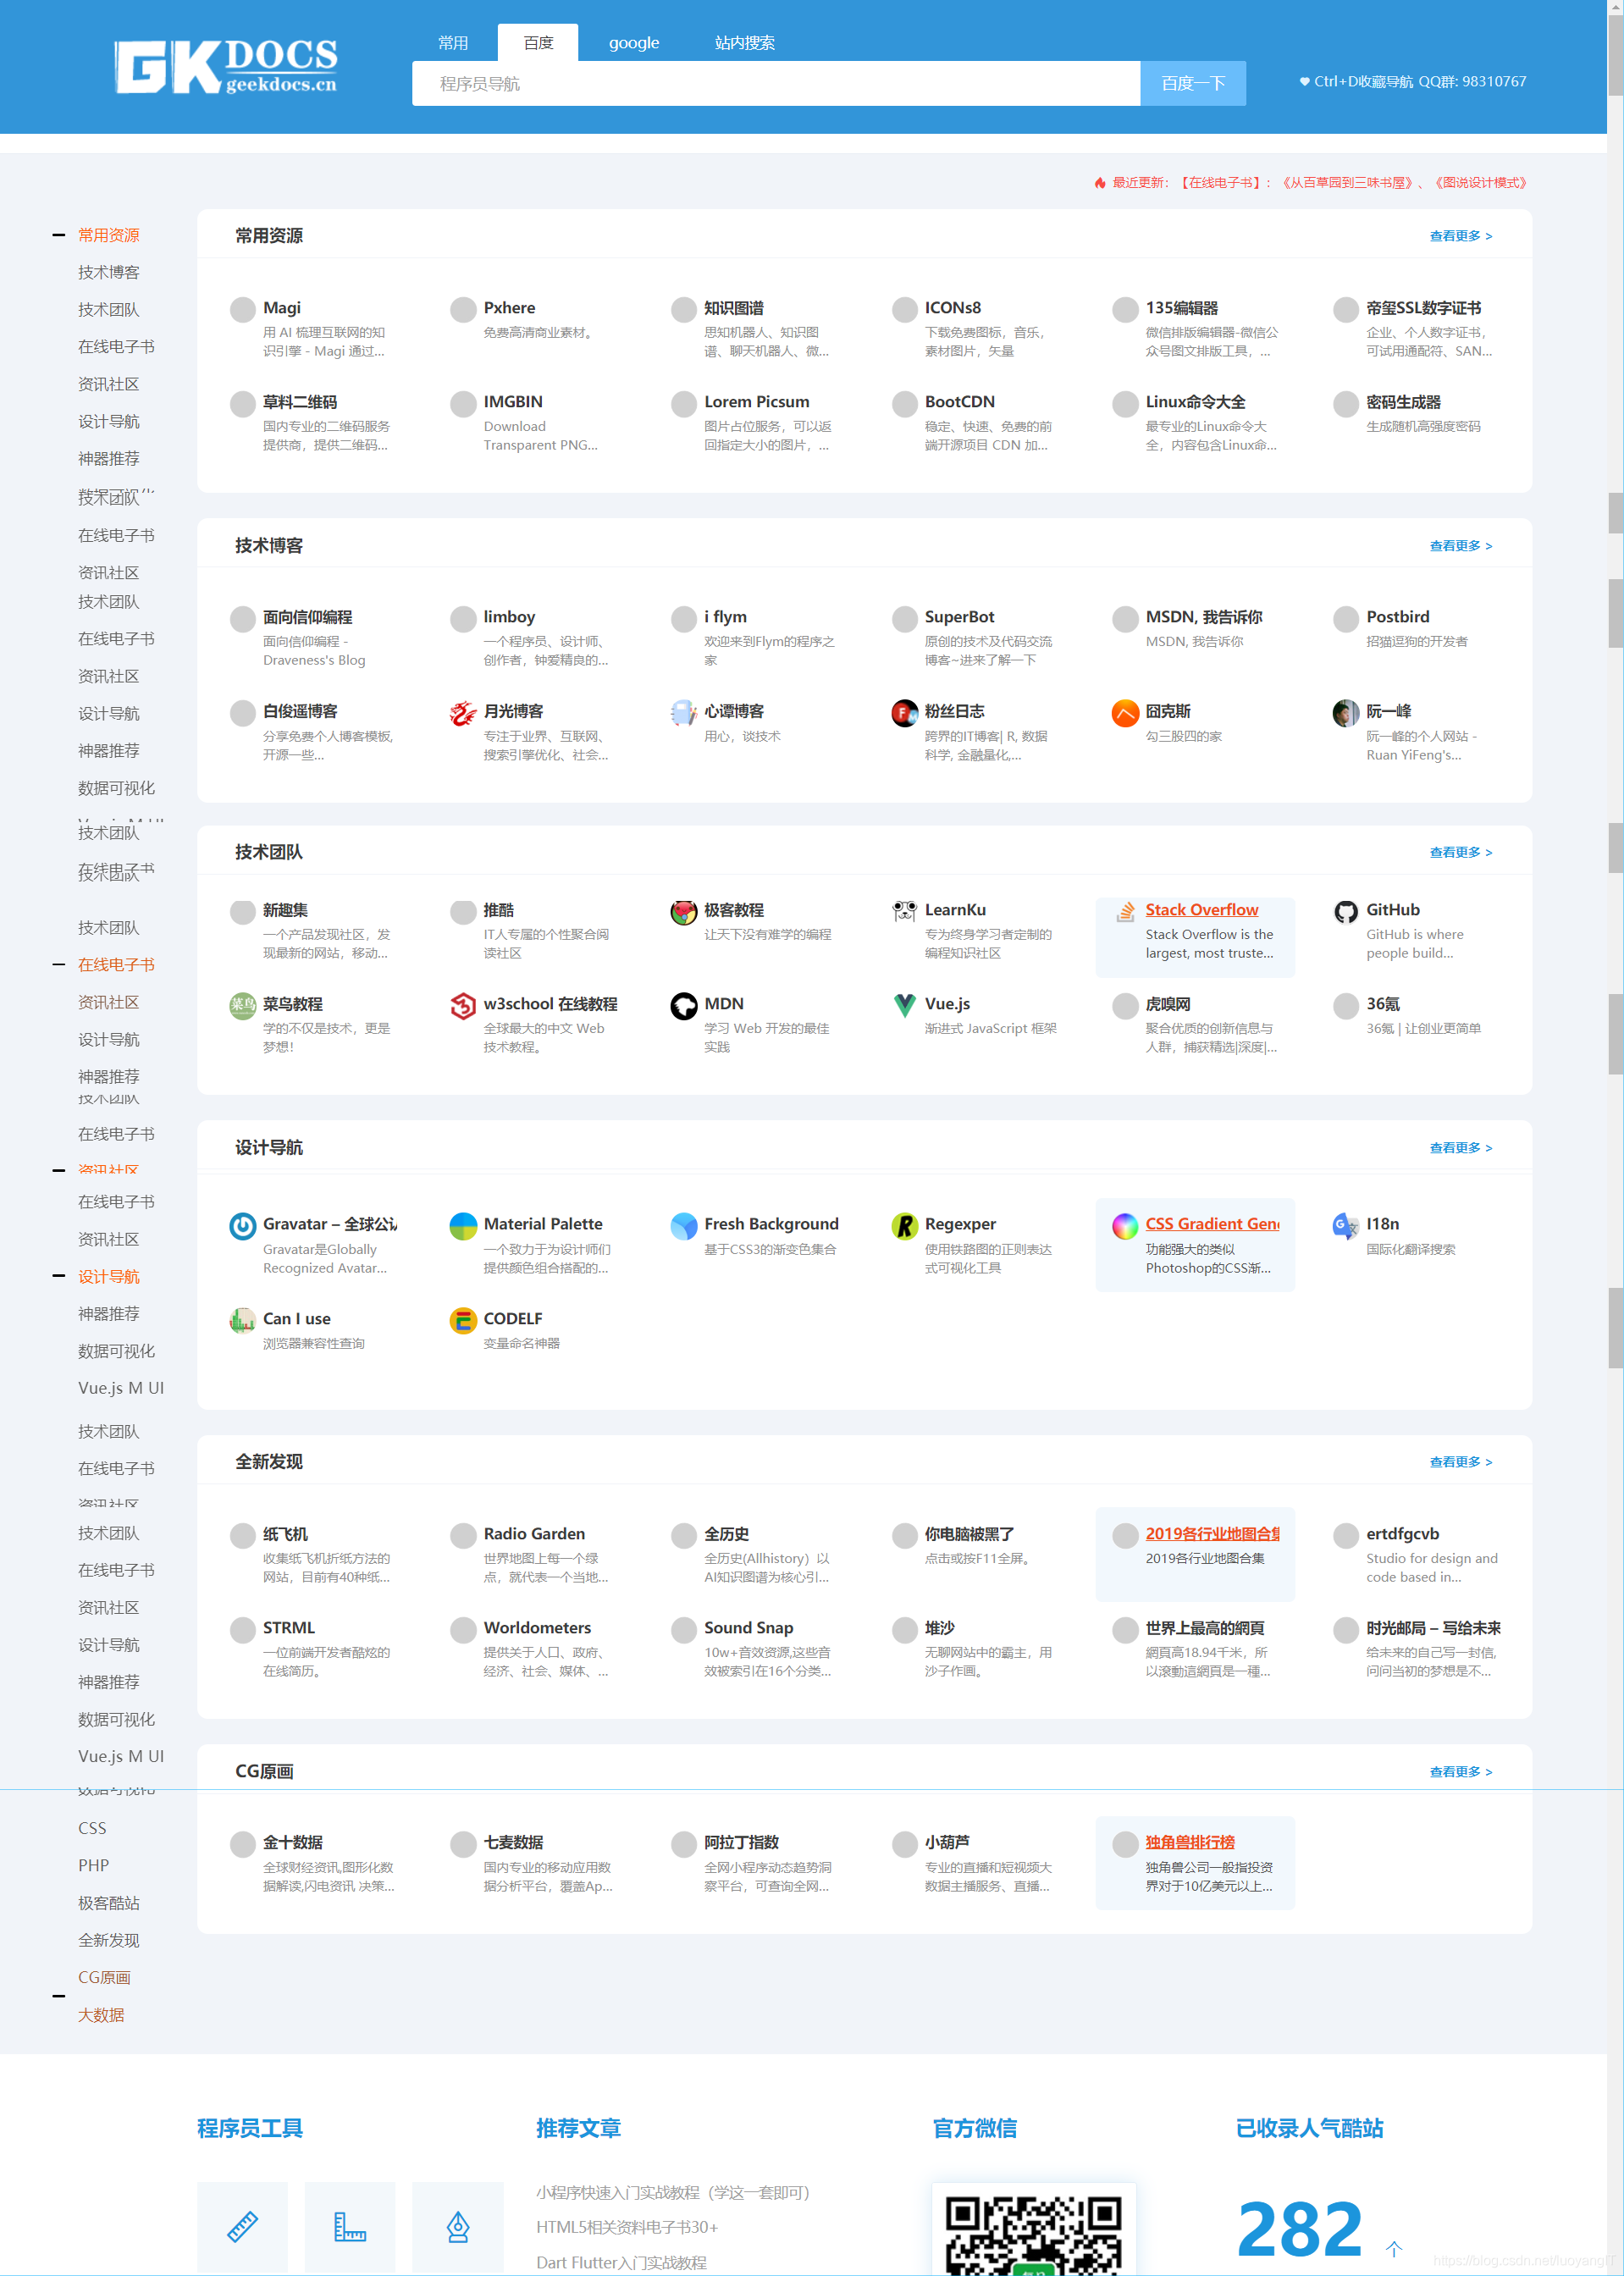This screenshot has height=2276, width=1624.
Task: Click the Material Palette icon
Action: (x=463, y=1226)
